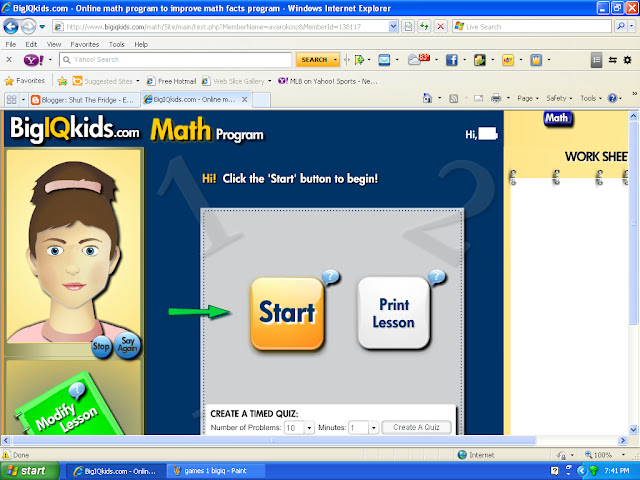
Task: Click the orange Start lesson button
Action: pyautogui.click(x=287, y=313)
